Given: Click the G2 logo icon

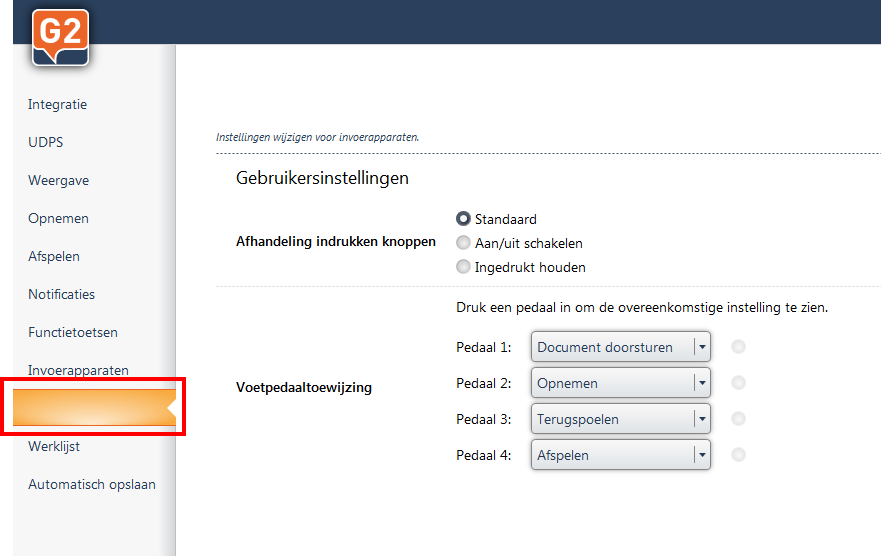Looking at the screenshot, I should (x=61, y=38).
